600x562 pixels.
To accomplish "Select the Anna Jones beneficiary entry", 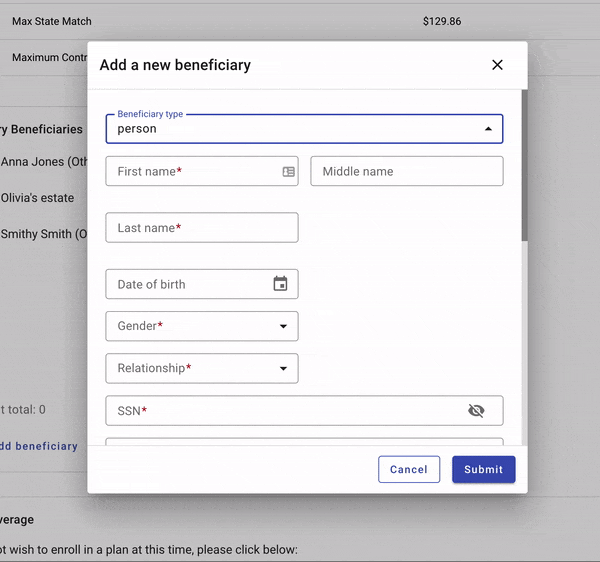I will 45,162.
